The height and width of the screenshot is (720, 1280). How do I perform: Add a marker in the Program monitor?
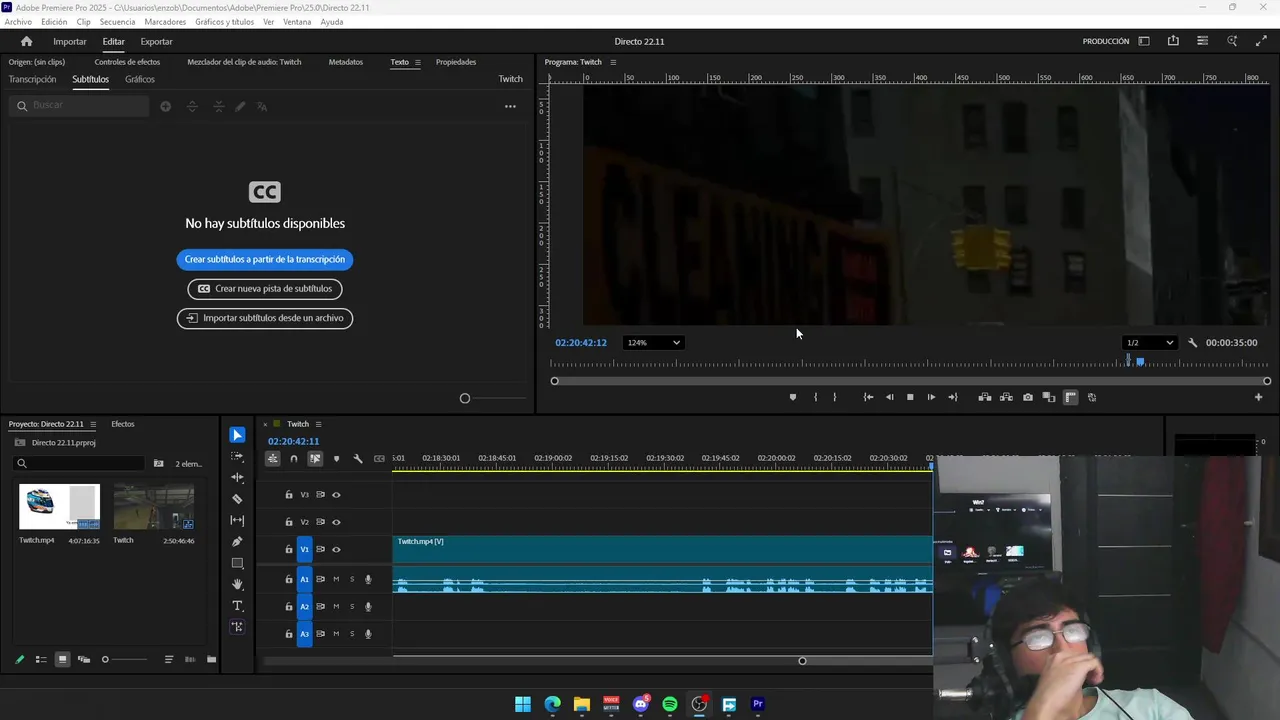793,397
